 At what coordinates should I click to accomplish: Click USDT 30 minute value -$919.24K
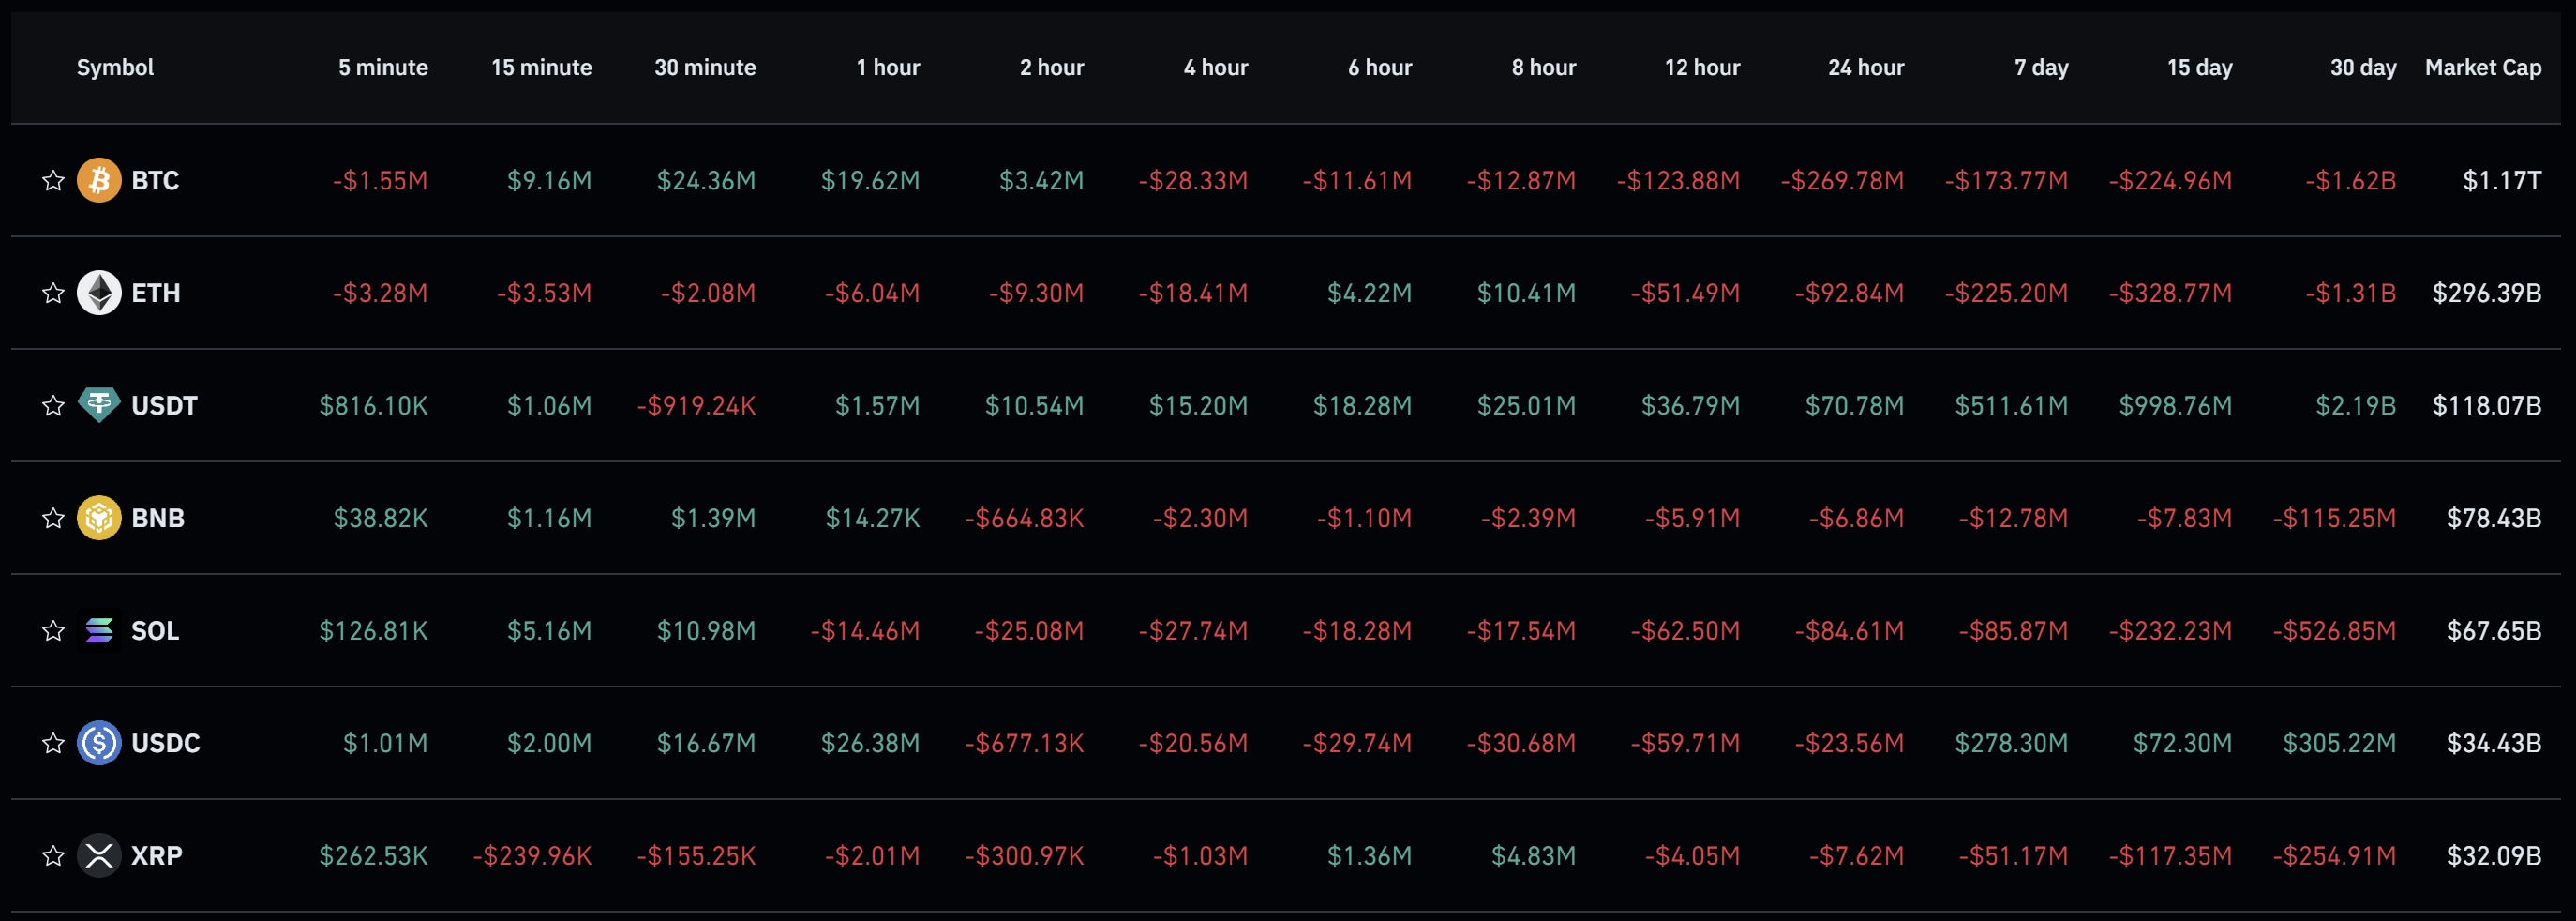(x=696, y=405)
